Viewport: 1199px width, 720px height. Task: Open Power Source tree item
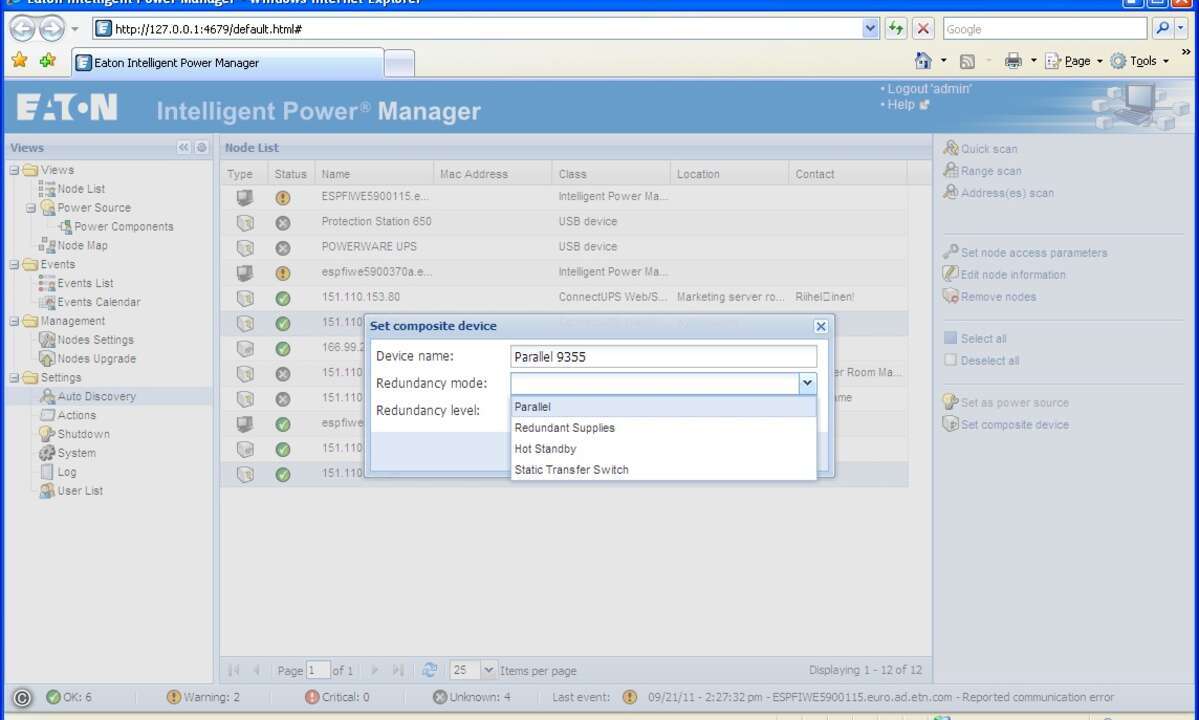click(x=94, y=208)
